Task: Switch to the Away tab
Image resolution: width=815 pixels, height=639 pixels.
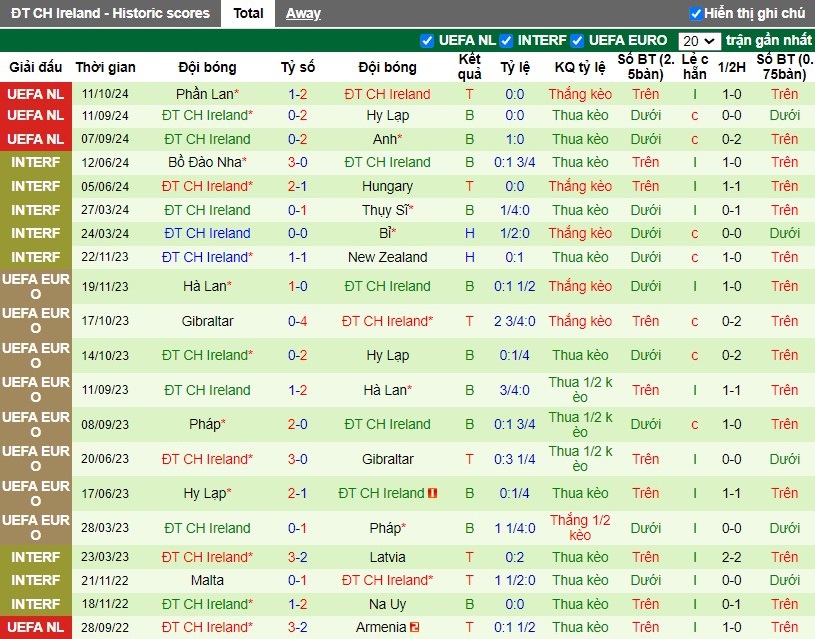Action: coord(303,14)
